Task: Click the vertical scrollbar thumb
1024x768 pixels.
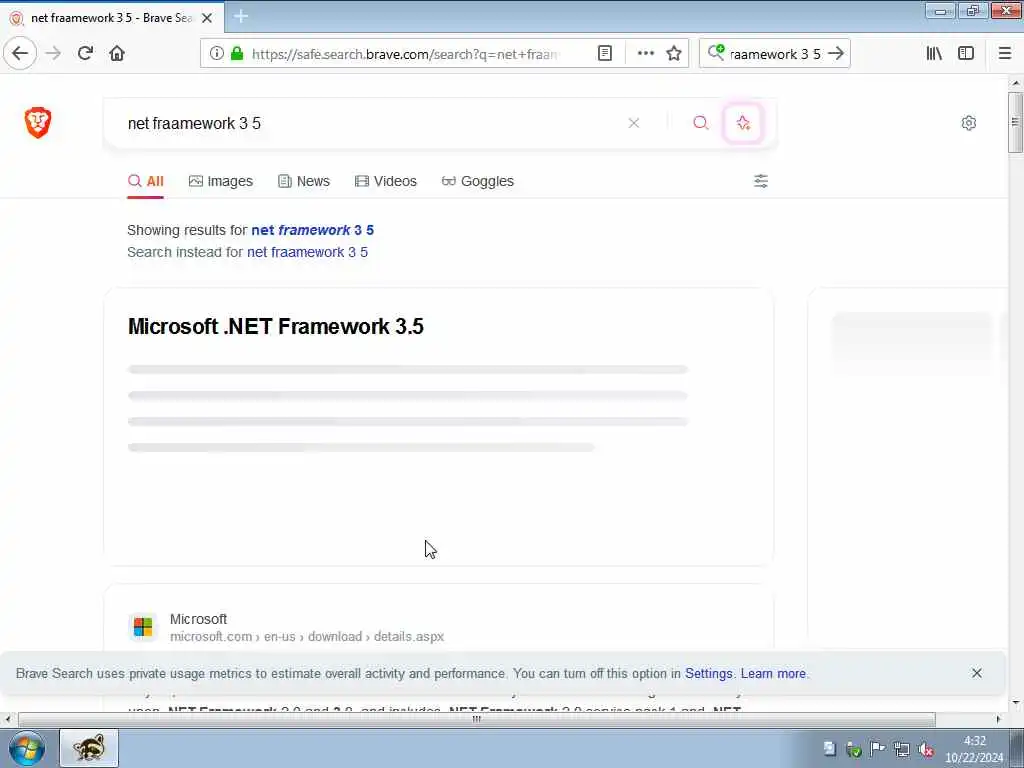Action: click(1015, 122)
